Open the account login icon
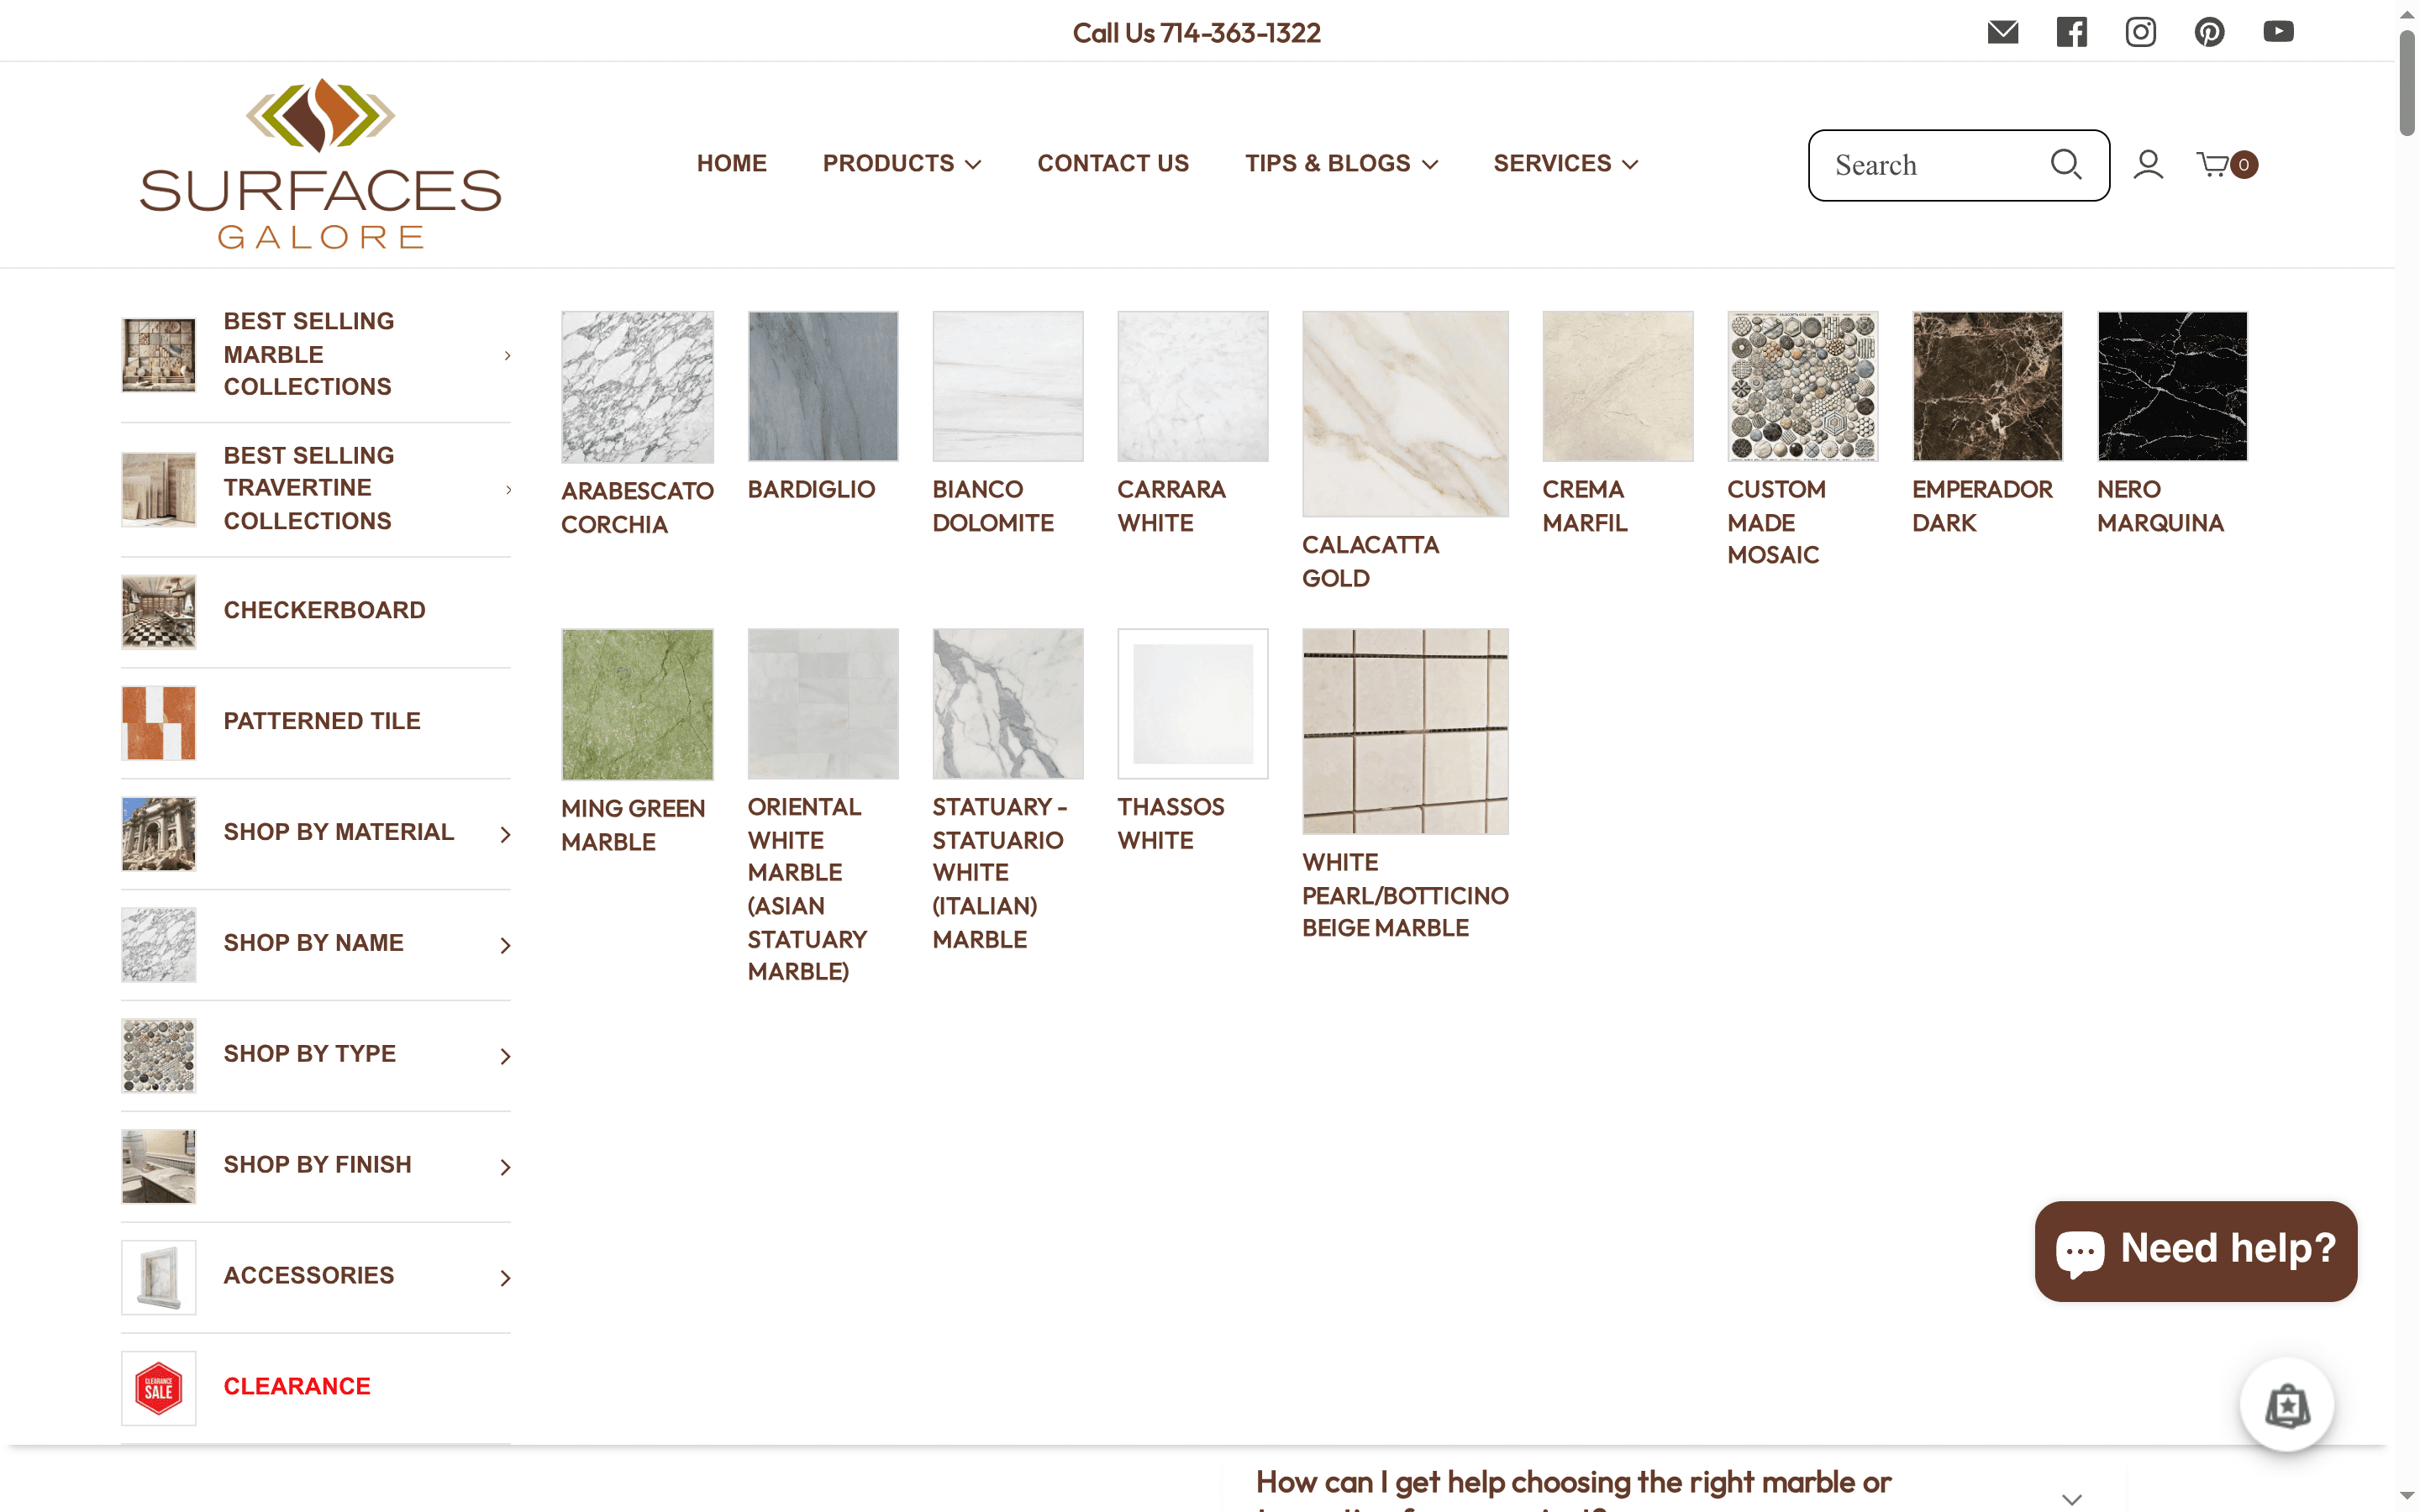This screenshot has width=2420, height=1512. click(2148, 164)
